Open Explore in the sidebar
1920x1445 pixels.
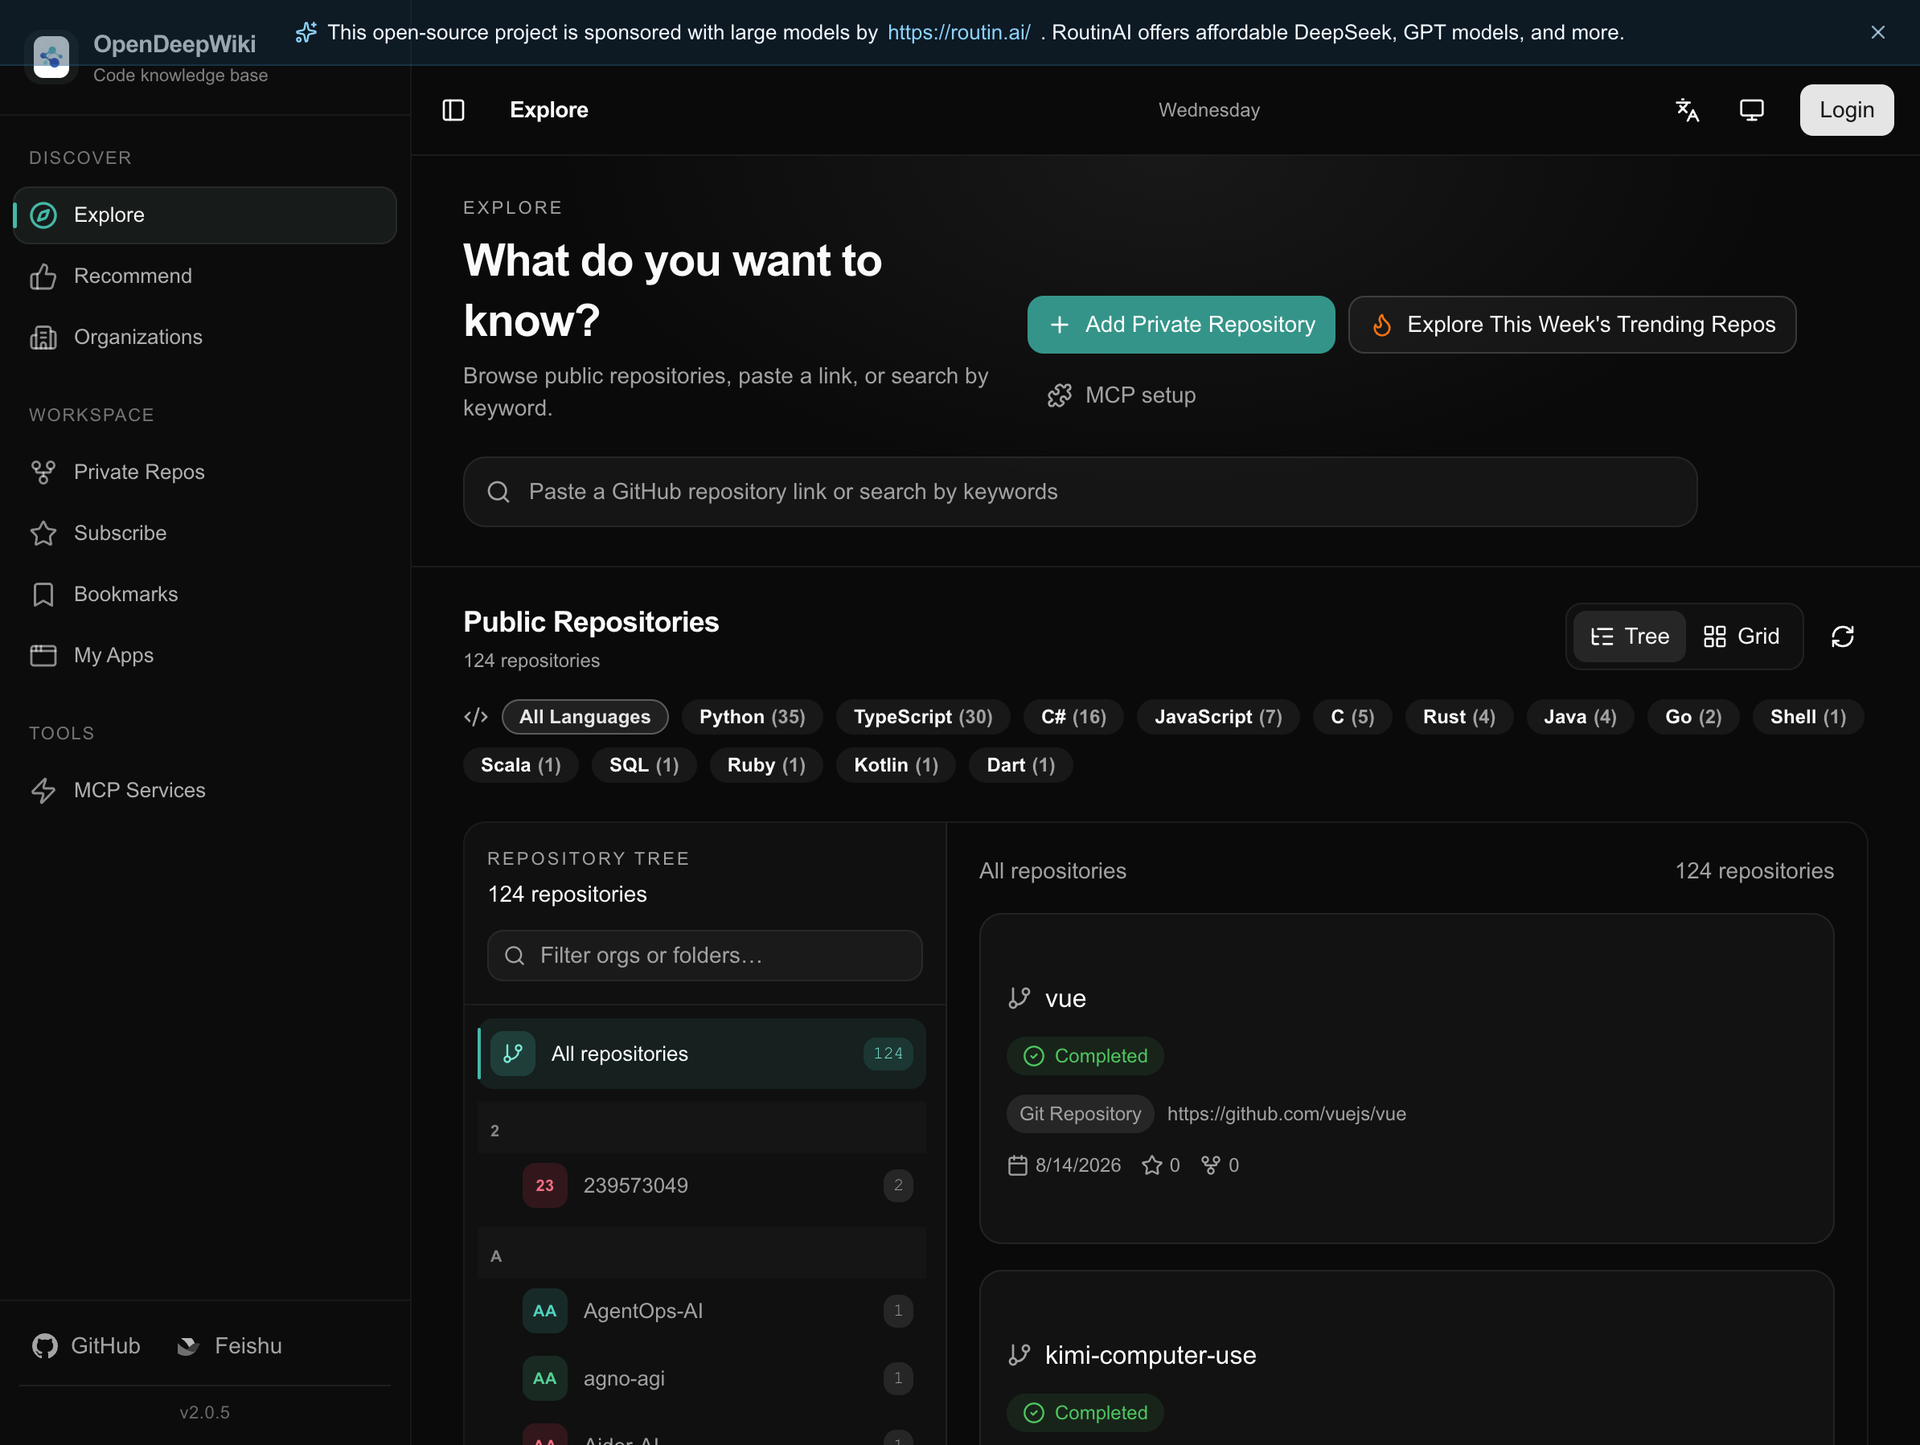(205, 215)
